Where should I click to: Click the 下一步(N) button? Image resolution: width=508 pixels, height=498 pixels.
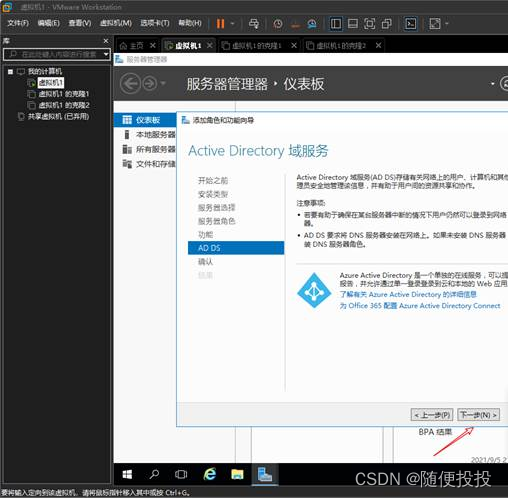479,415
